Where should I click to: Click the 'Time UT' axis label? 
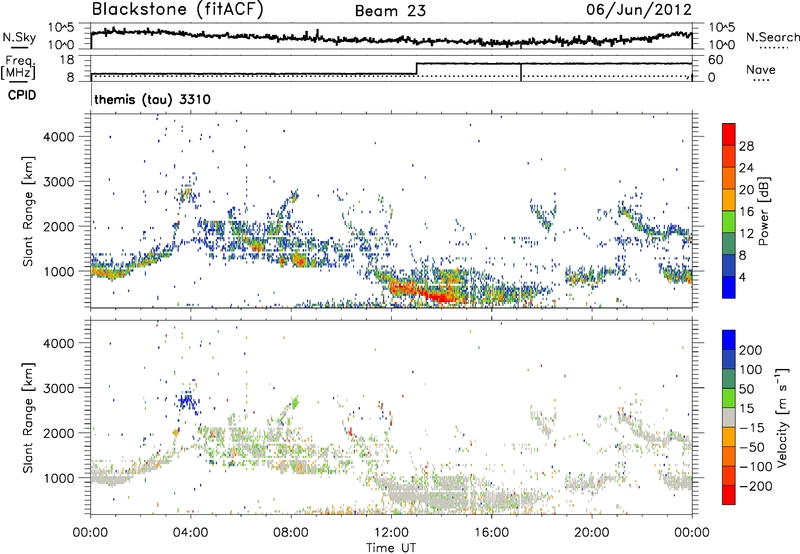coord(391,548)
